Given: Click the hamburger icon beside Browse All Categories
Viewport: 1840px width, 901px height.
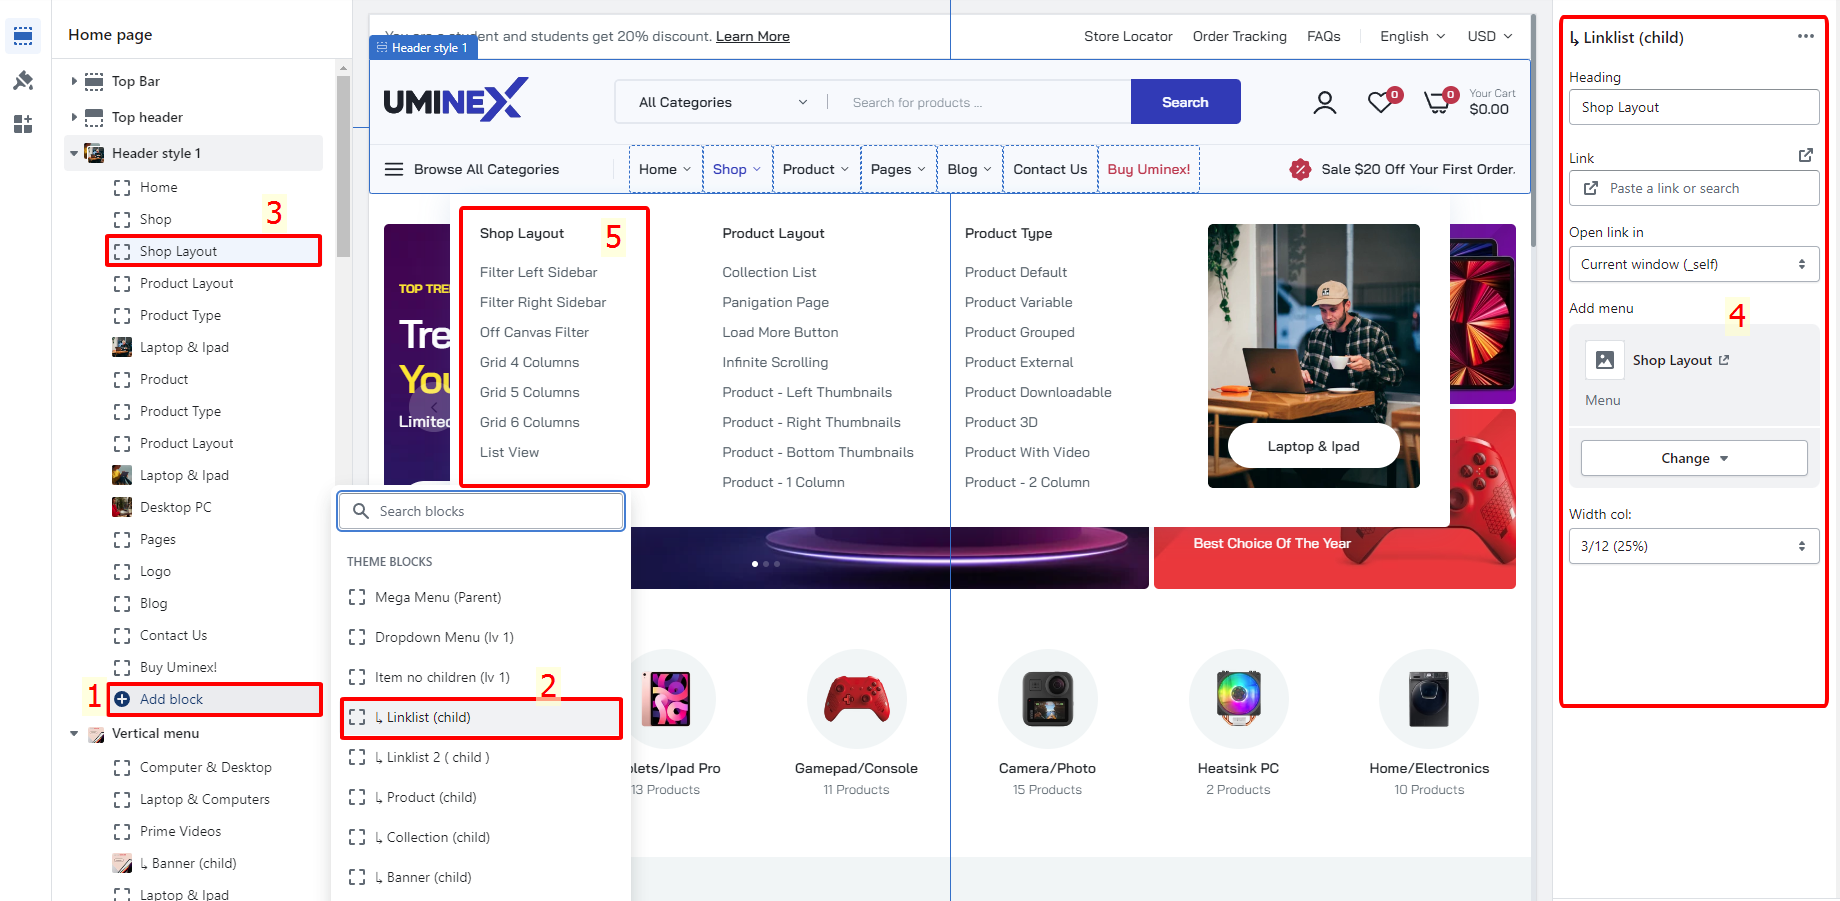Looking at the screenshot, I should coord(394,169).
